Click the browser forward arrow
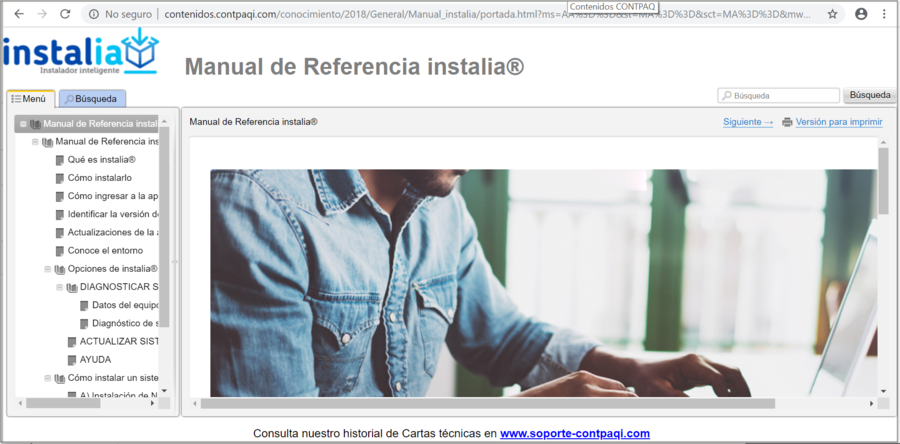Image resolution: width=900 pixels, height=444 pixels. click(42, 14)
